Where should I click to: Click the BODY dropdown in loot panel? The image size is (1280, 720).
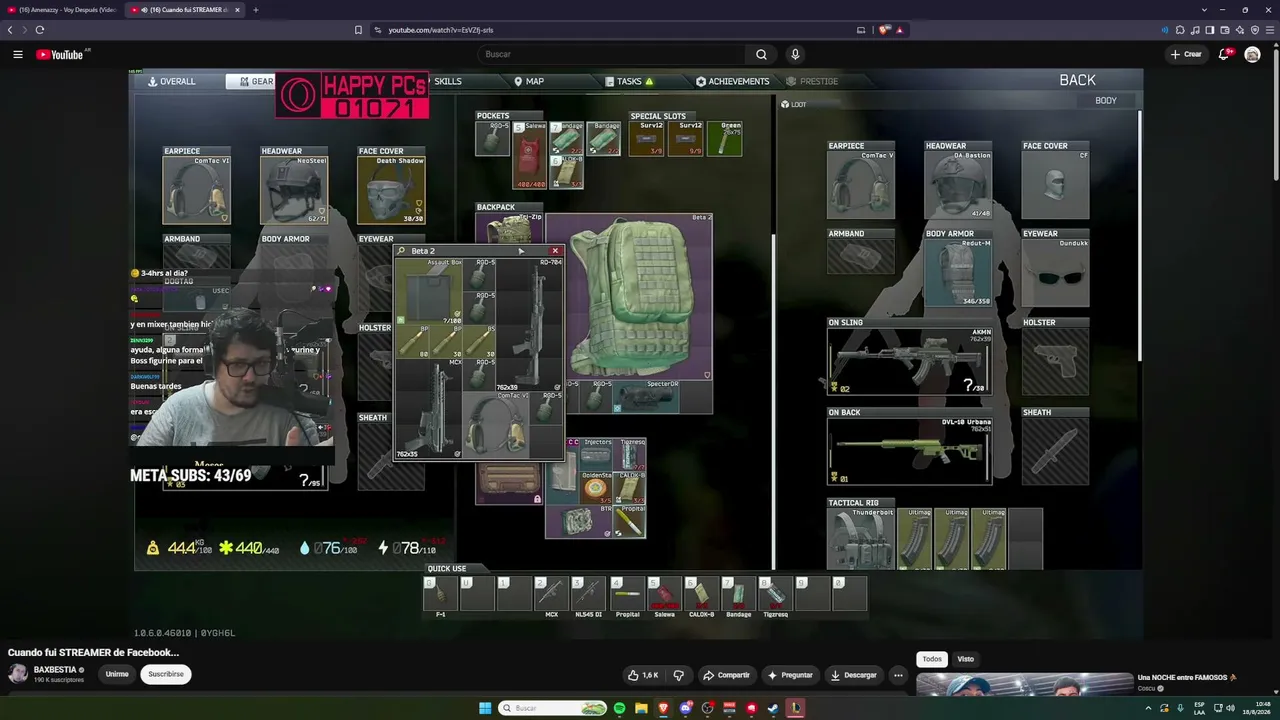(x=1106, y=100)
